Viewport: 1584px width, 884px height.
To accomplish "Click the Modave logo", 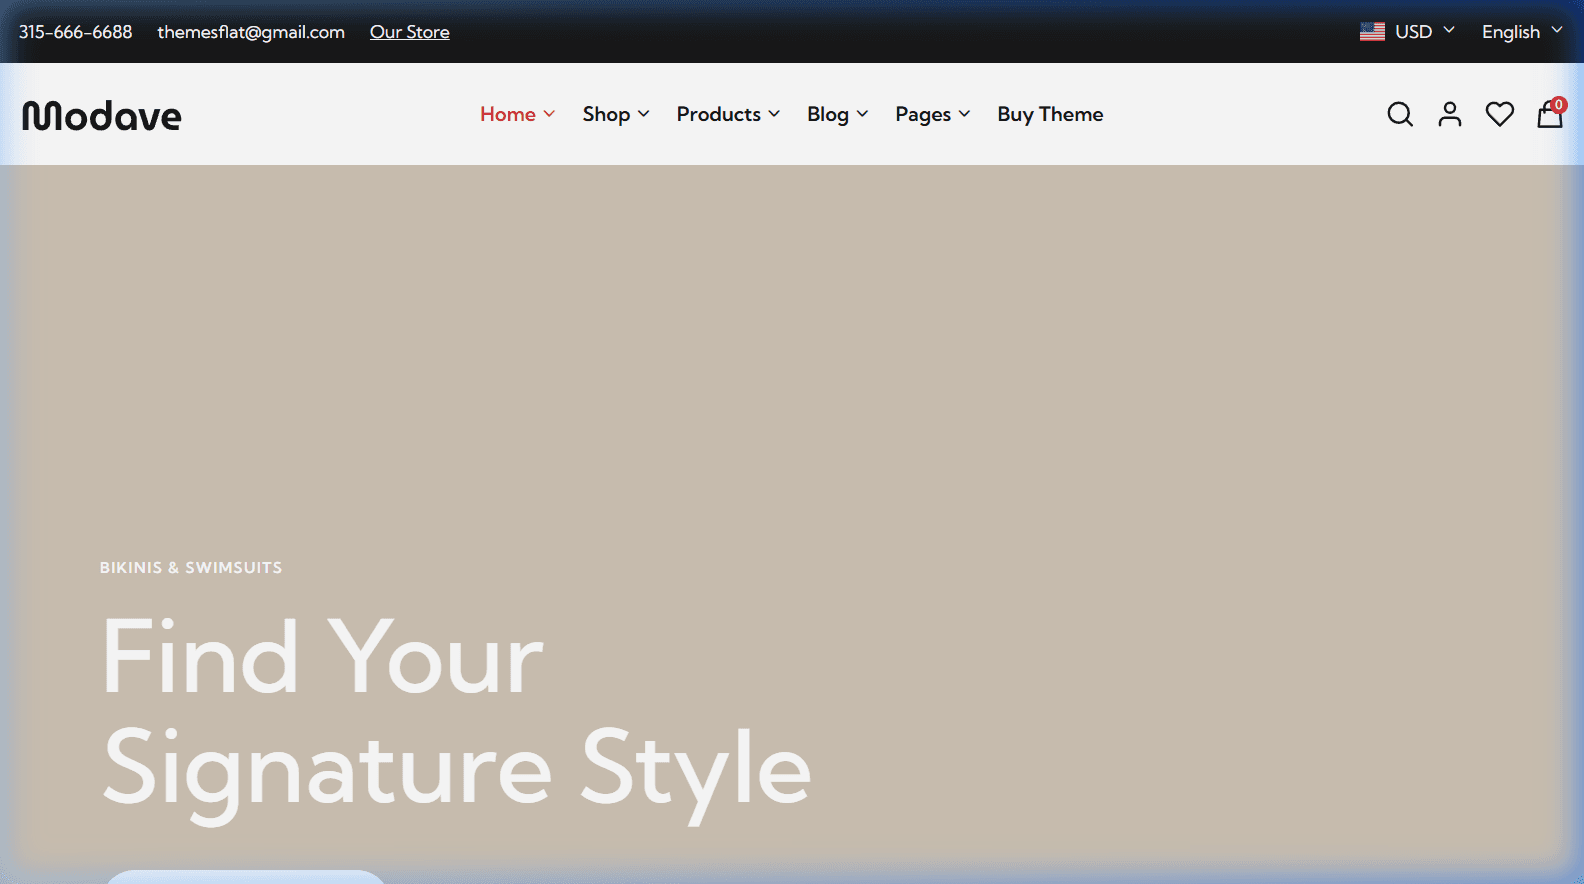I will (102, 116).
